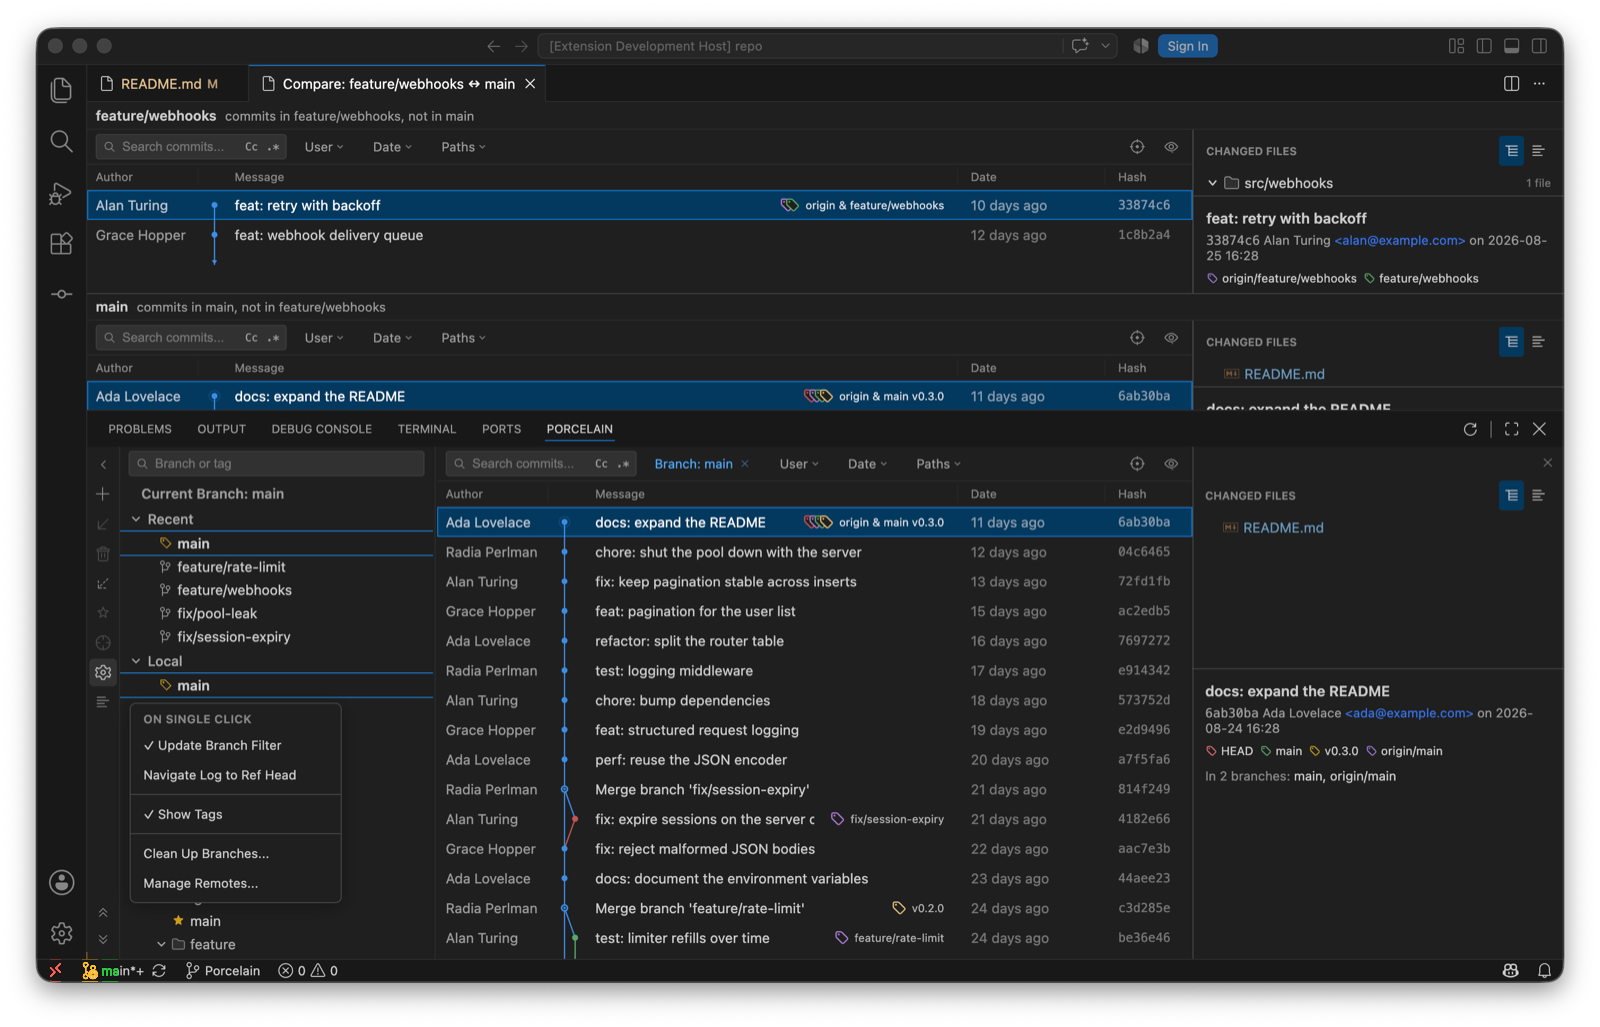Toggle the eye icon in the main comparison pane
Image resolution: width=1600 pixels, height=1027 pixels.
(1171, 338)
